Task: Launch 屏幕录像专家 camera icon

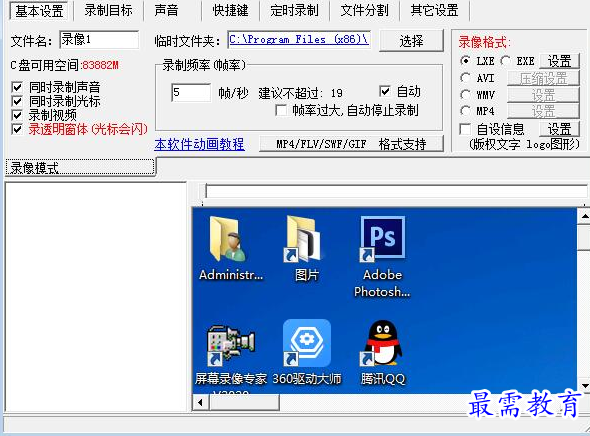Action: 230,345
